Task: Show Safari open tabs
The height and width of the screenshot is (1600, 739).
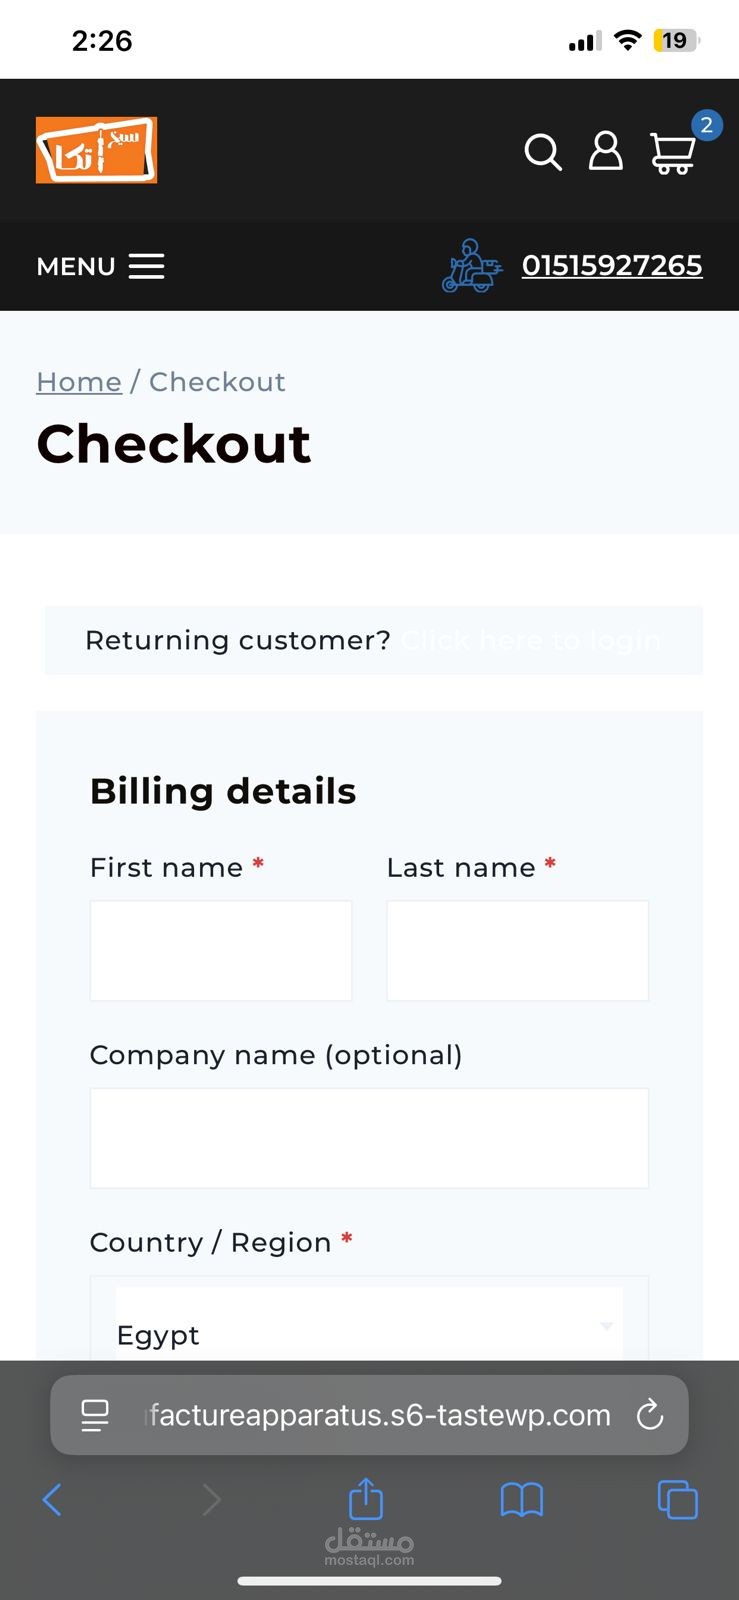Action: pos(677,1499)
